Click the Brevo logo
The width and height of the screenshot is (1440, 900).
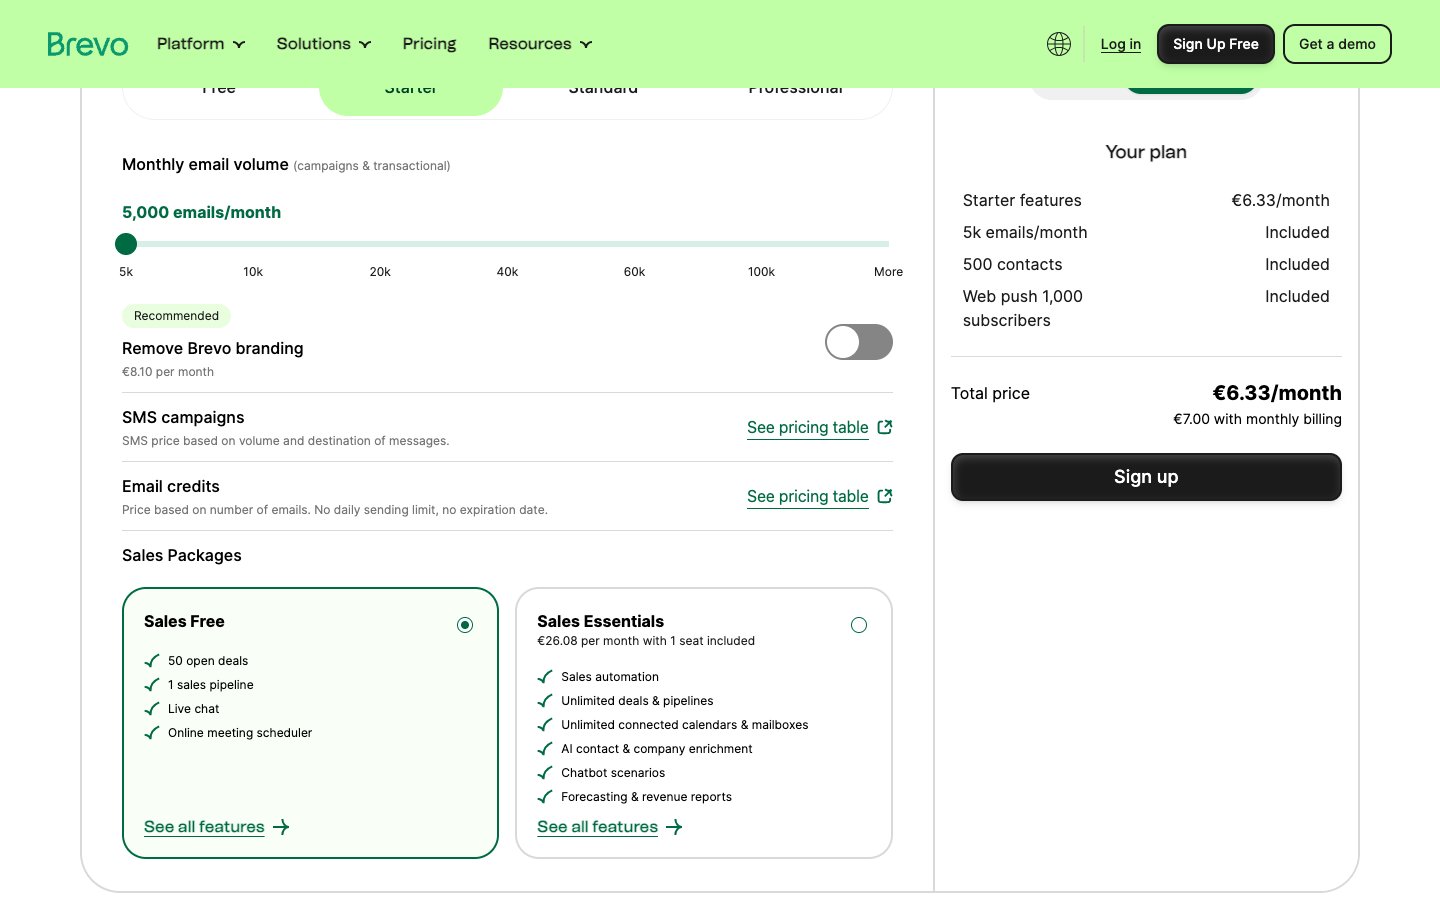pos(88,44)
